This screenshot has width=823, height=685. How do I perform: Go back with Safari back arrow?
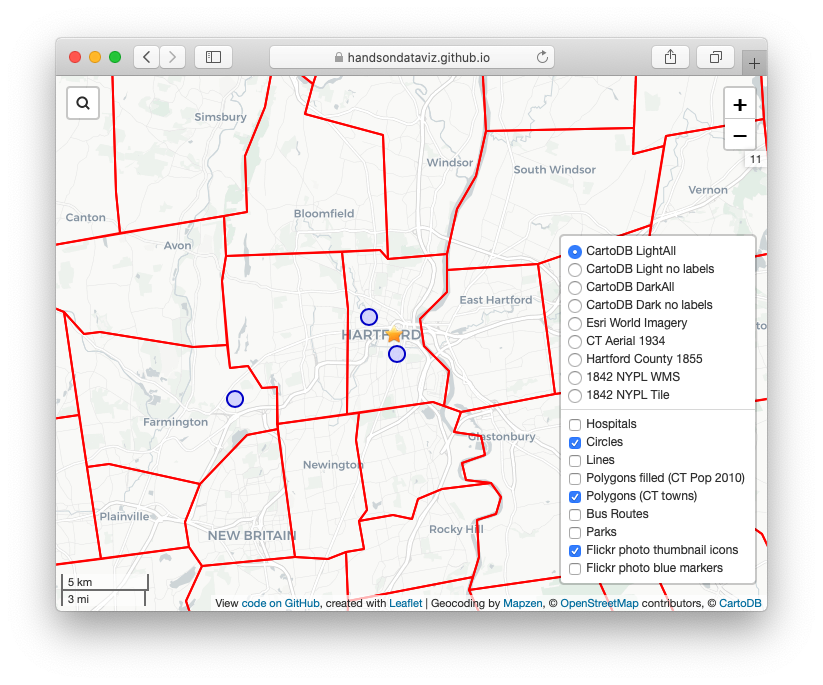click(146, 57)
